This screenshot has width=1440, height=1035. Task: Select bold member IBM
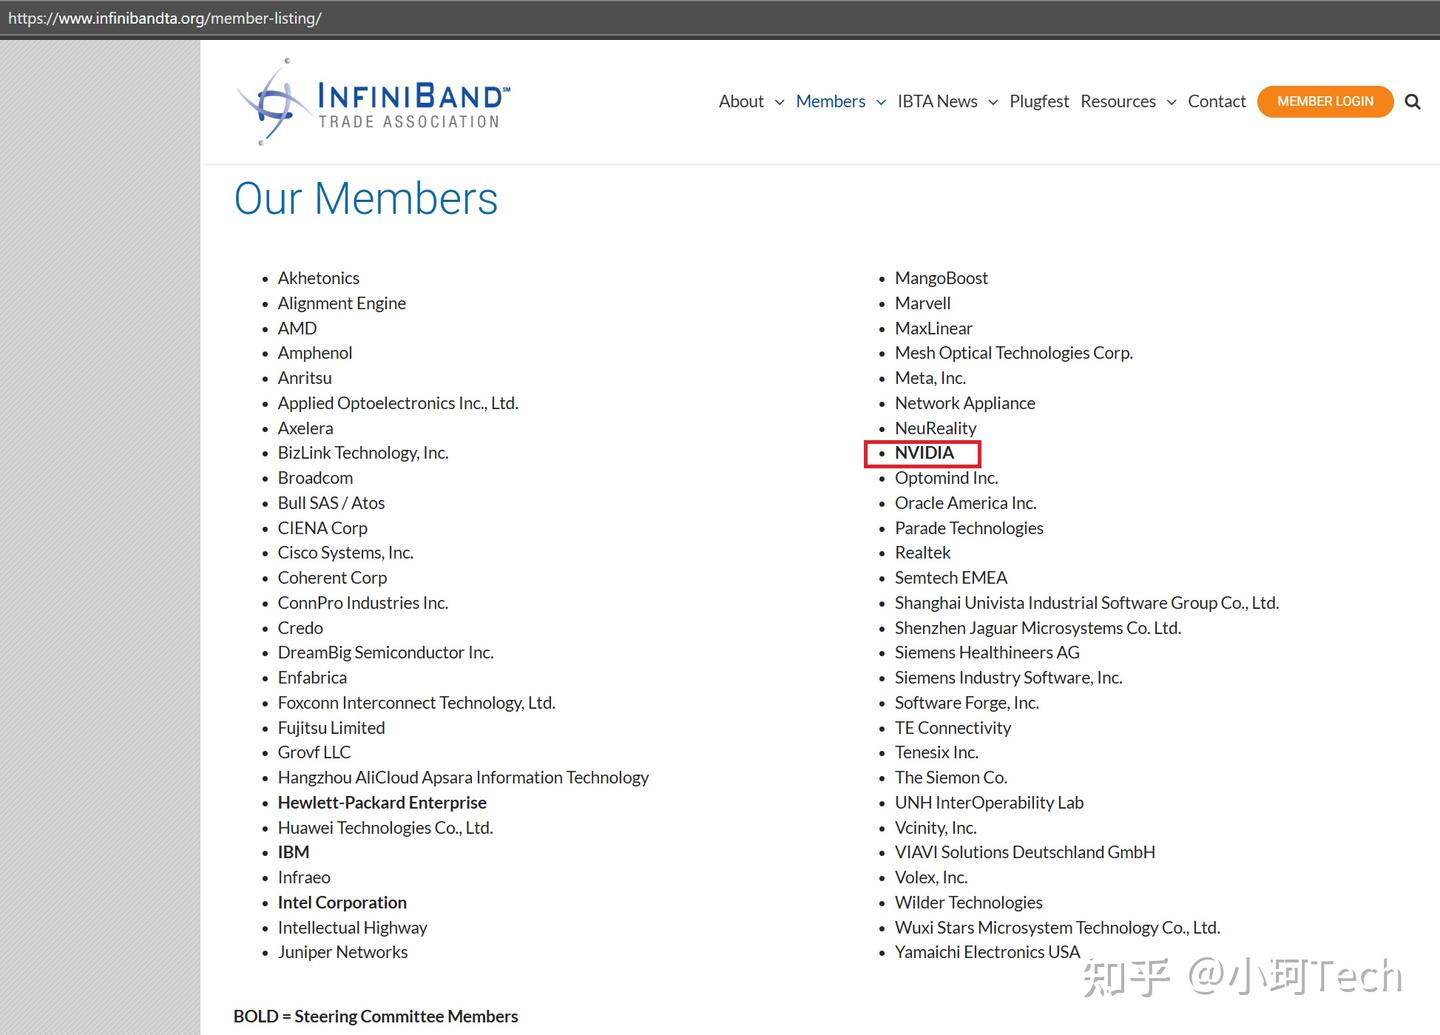[293, 852]
